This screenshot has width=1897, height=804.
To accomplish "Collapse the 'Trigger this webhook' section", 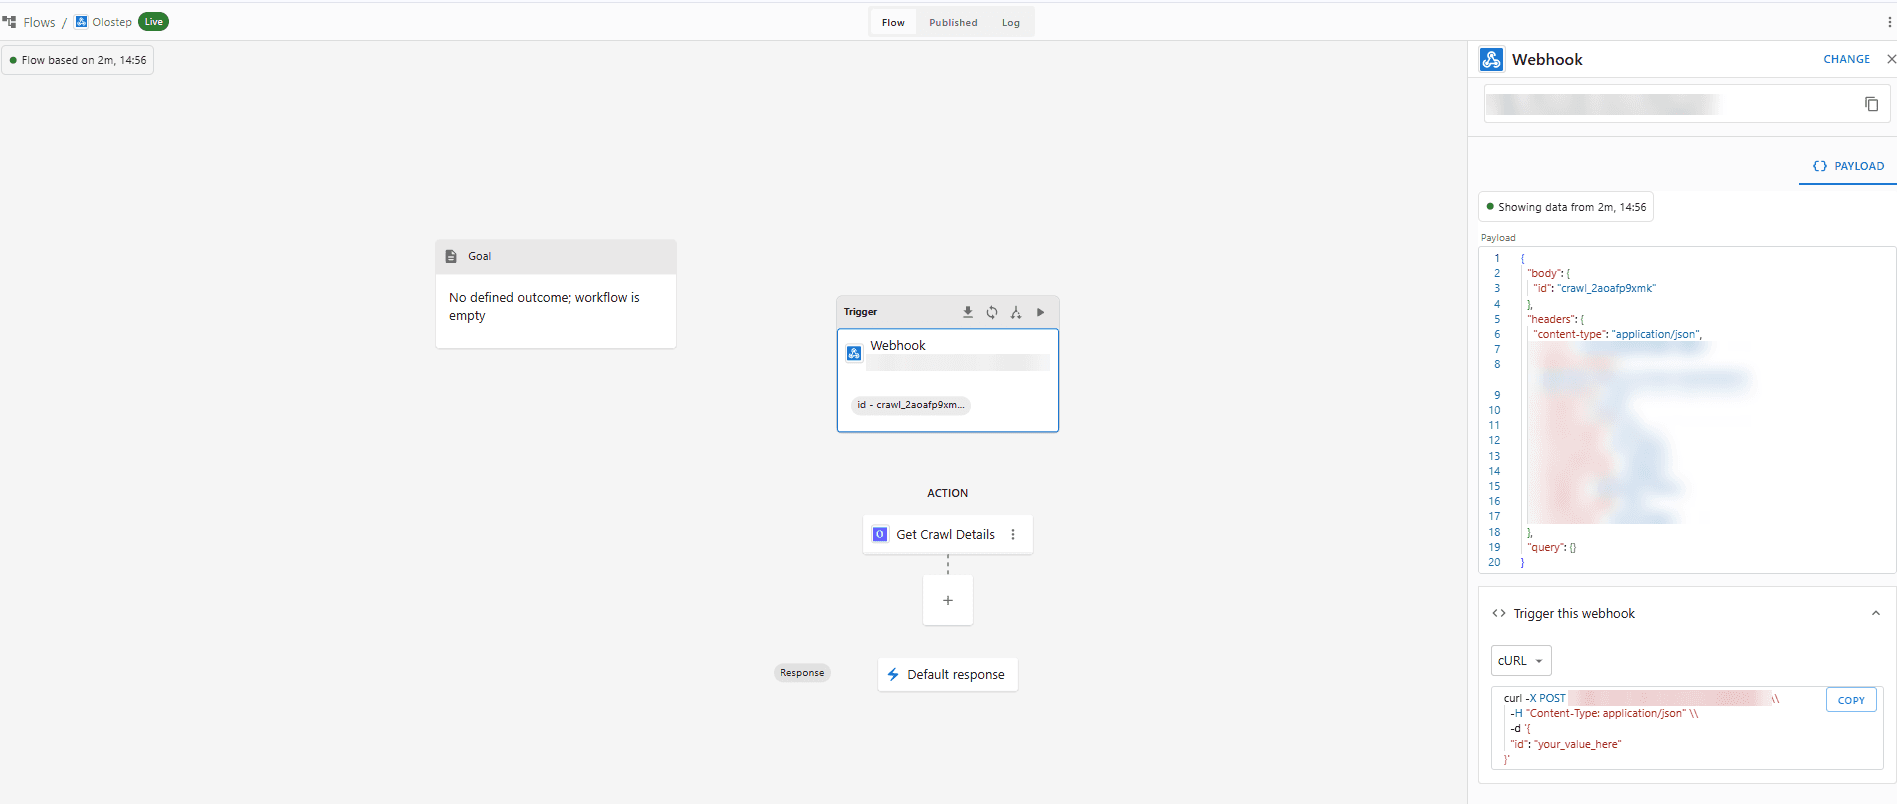I will point(1875,613).
